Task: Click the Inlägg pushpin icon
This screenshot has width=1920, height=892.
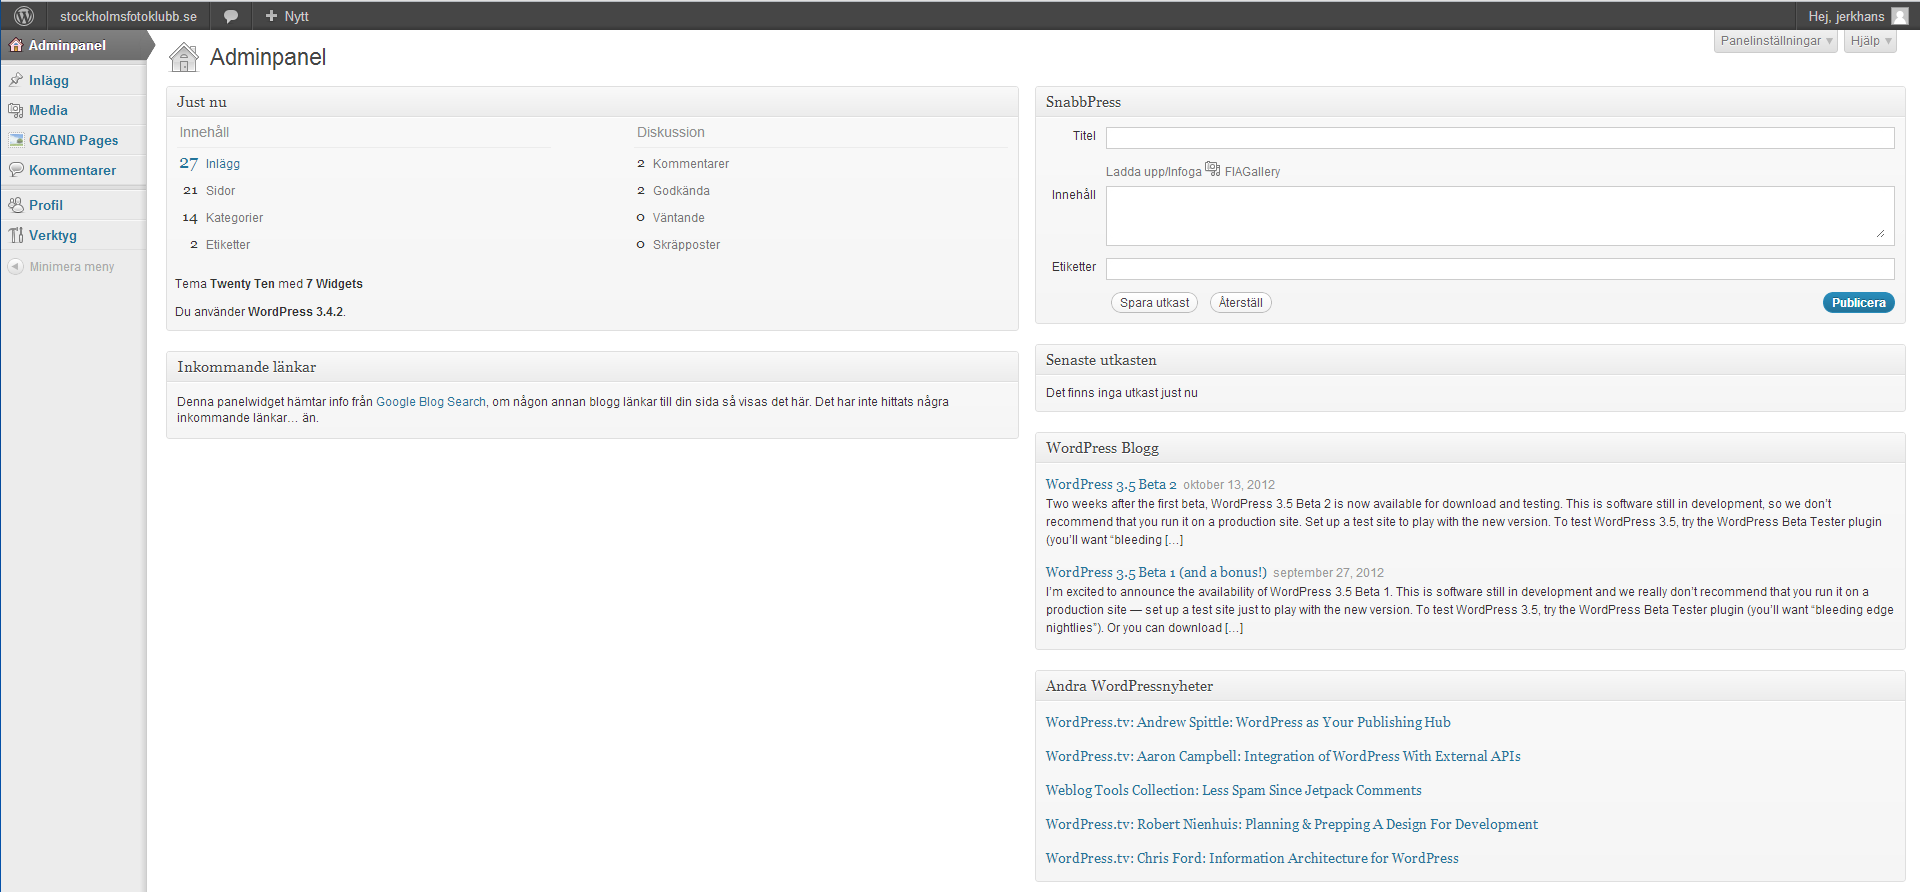Action: pyautogui.click(x=16, y=80)
